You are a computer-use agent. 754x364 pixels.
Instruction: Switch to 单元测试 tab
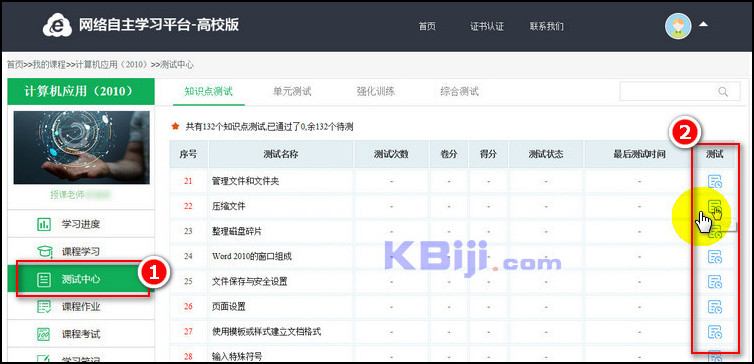point(292,91)
